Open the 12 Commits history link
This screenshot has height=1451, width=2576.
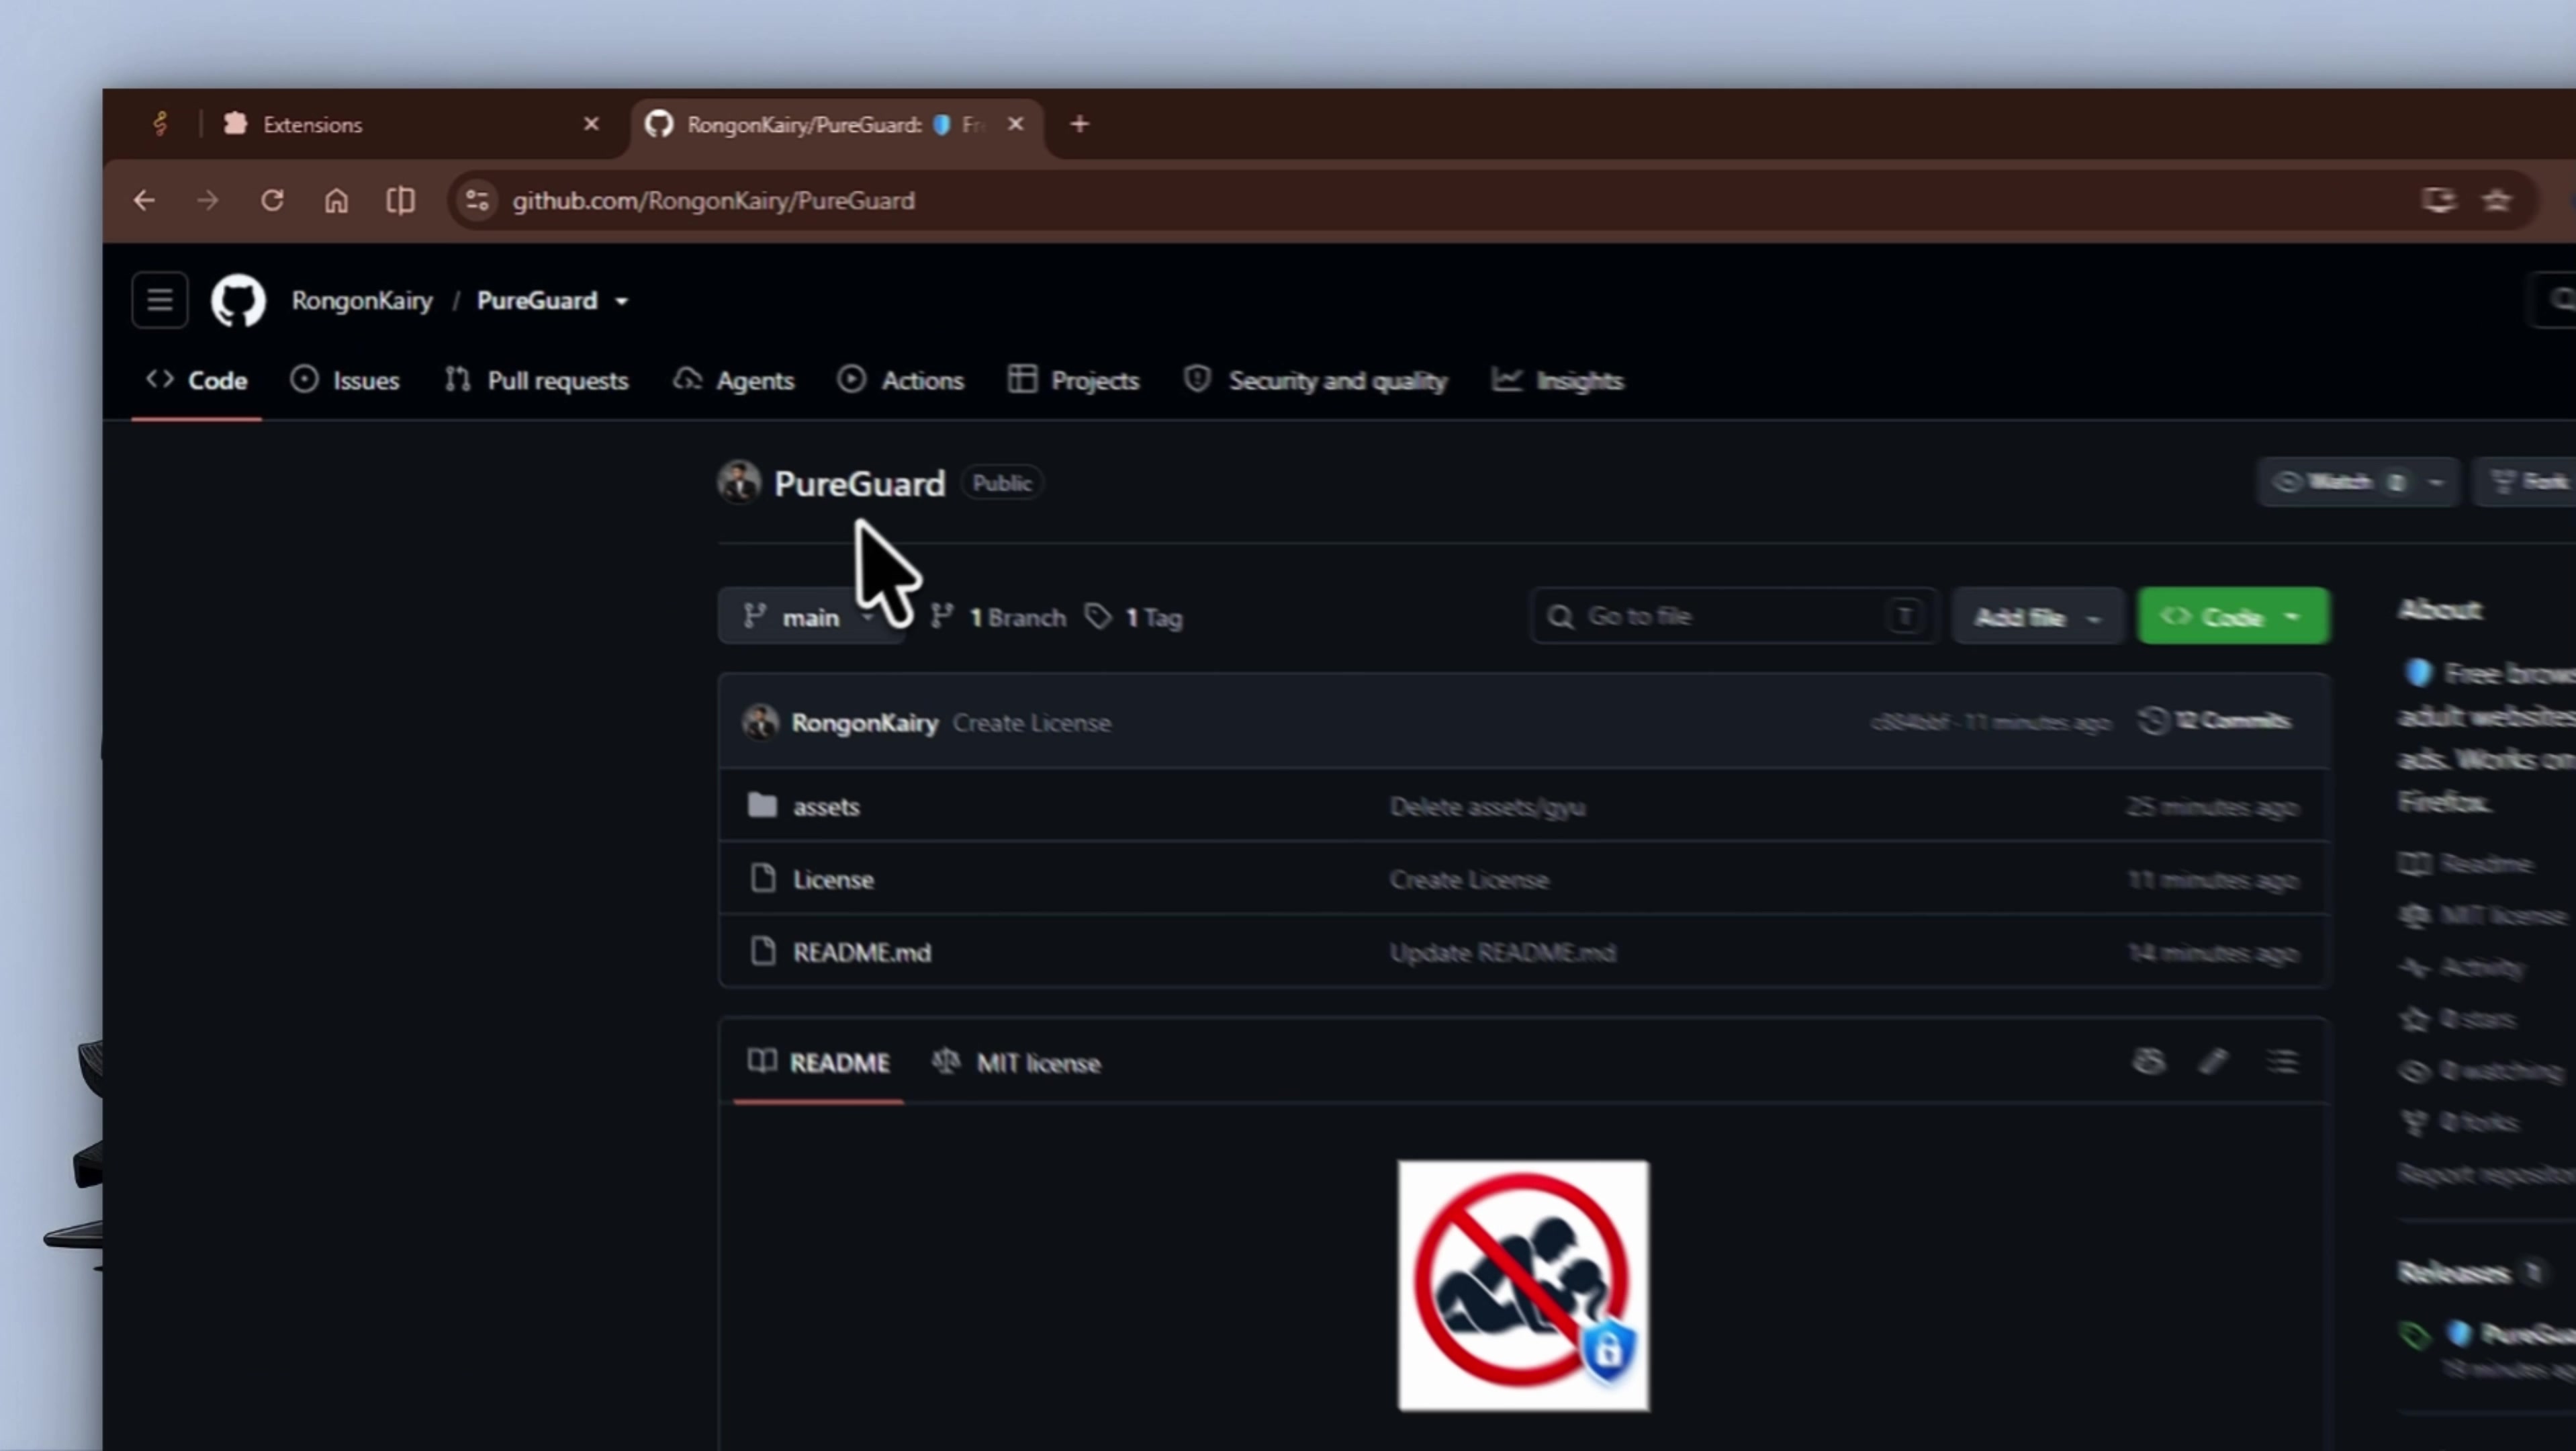[x=2214, y=721]
